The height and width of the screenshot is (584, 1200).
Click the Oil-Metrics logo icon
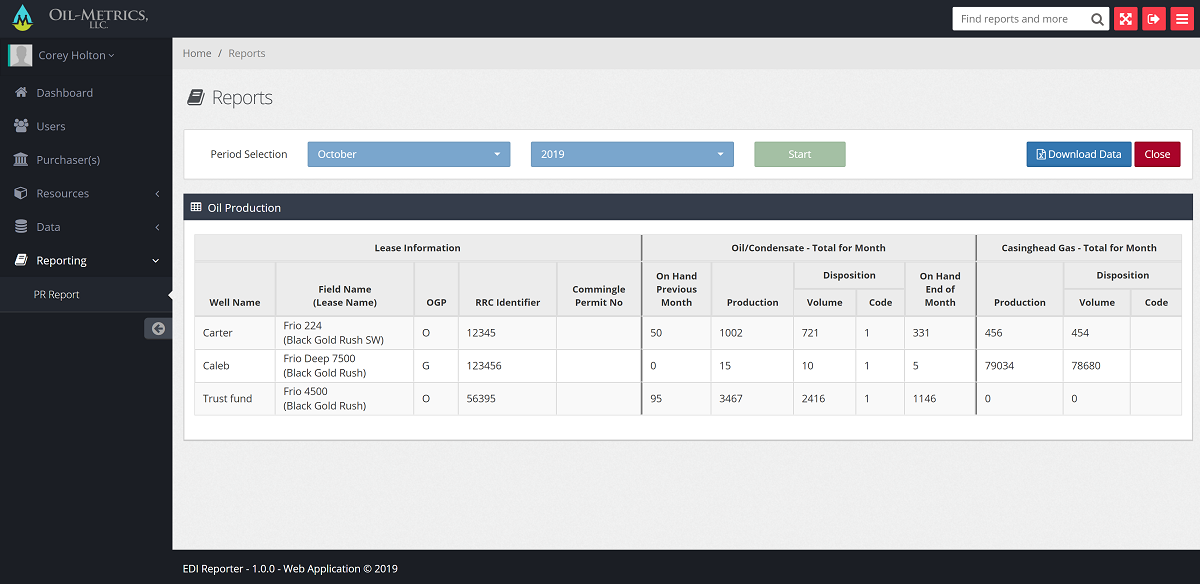[22, 18]
